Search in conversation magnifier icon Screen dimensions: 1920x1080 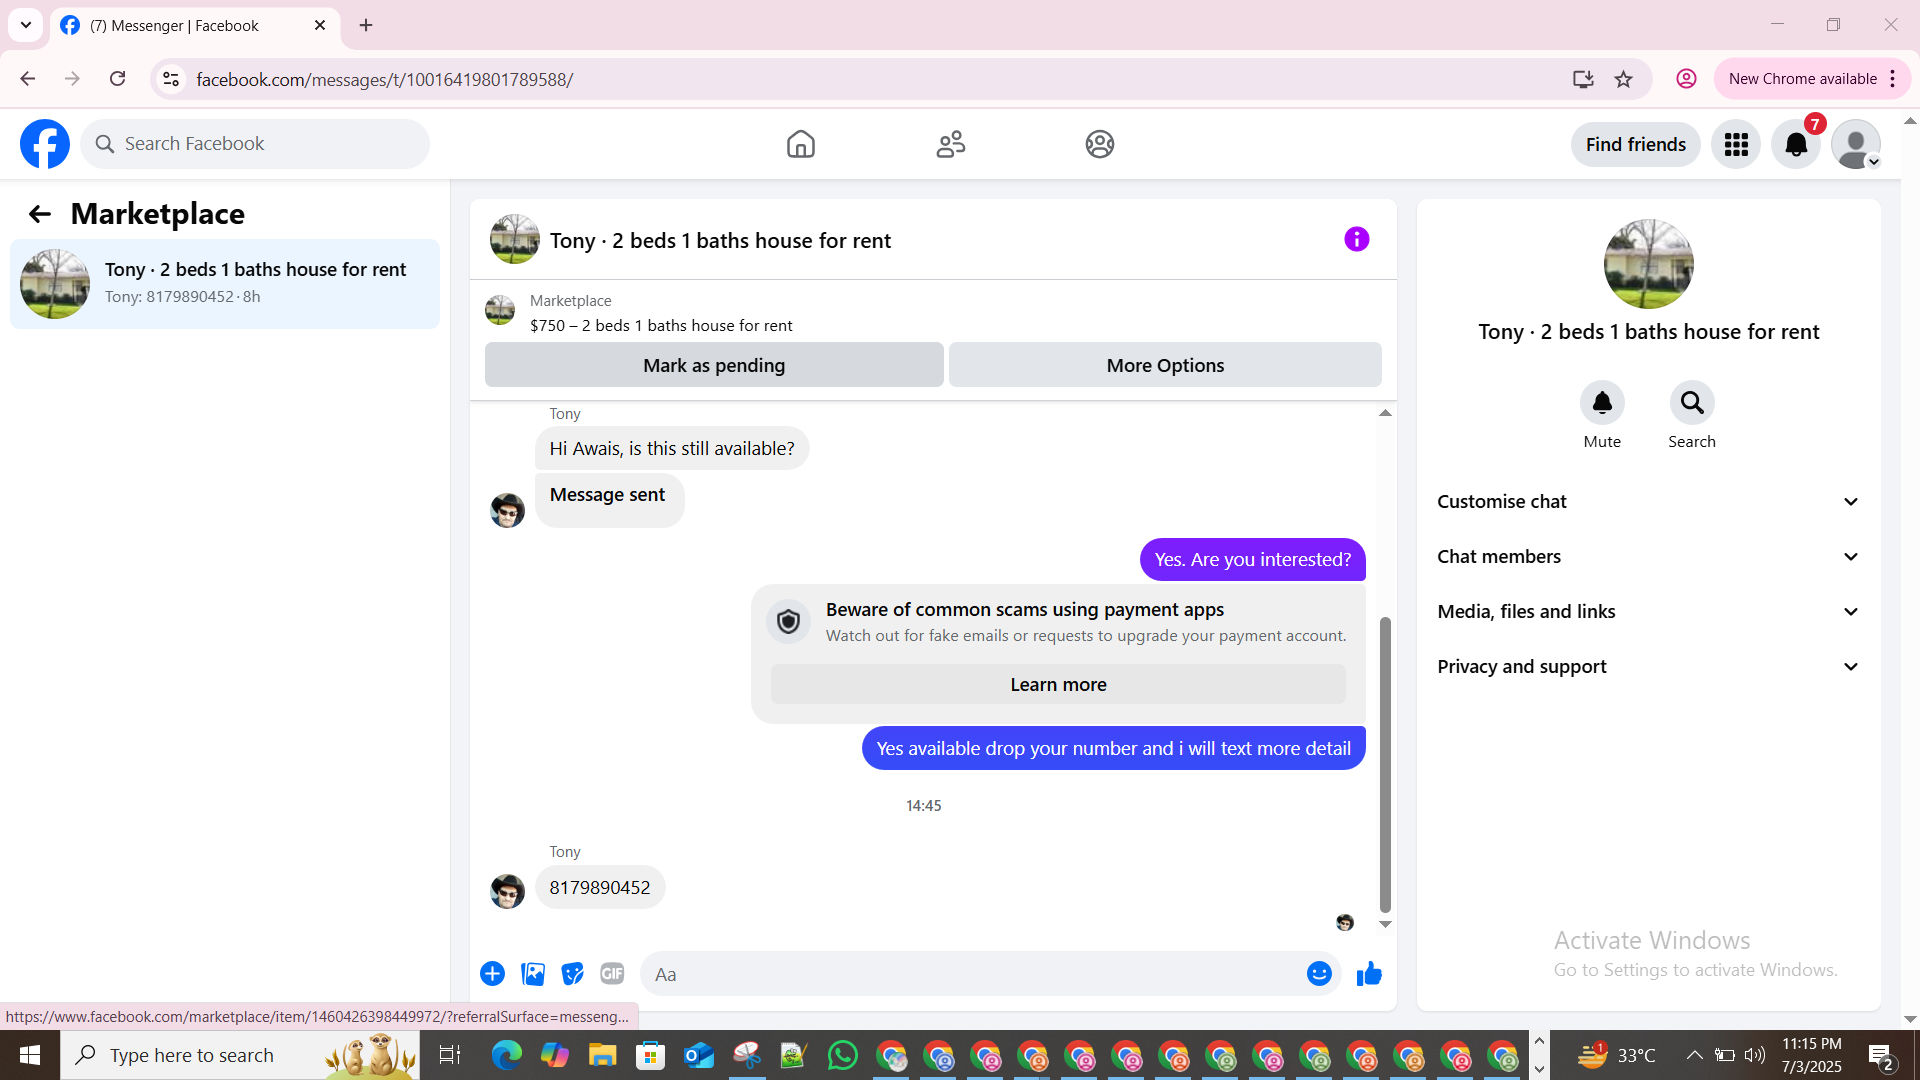[1691, 403]
